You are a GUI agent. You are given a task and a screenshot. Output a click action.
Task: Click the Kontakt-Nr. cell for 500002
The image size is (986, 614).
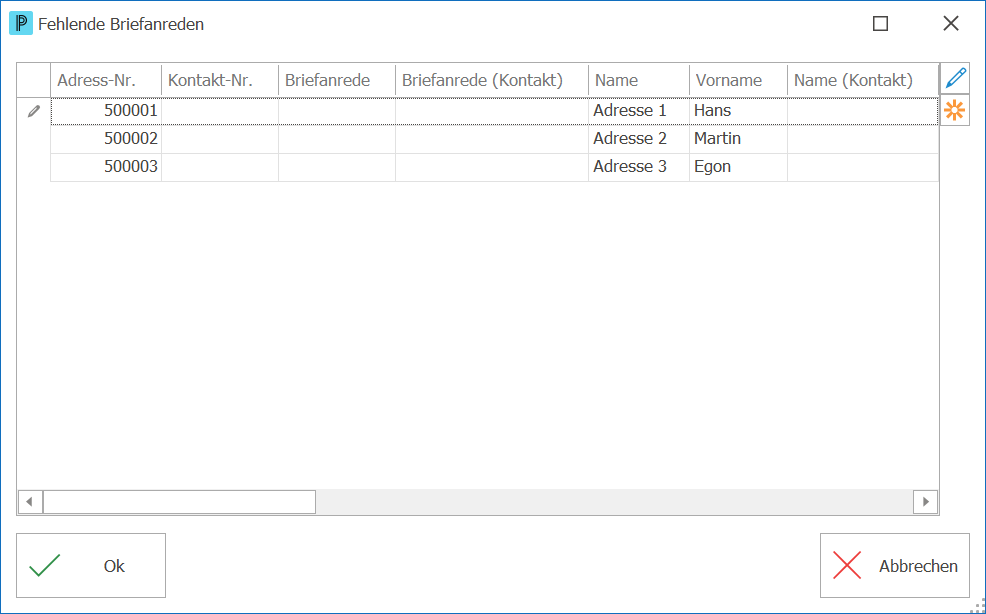coord(220,139)
